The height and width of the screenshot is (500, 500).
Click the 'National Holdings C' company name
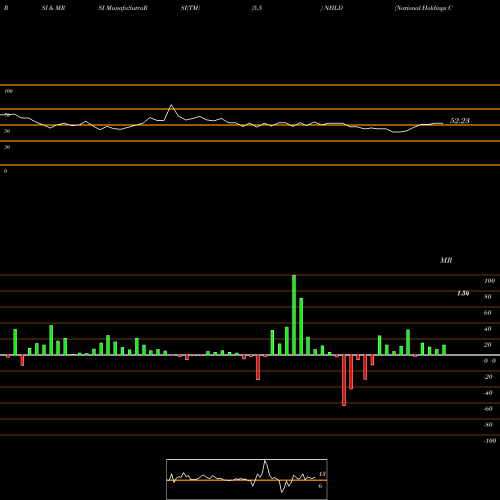424,8
